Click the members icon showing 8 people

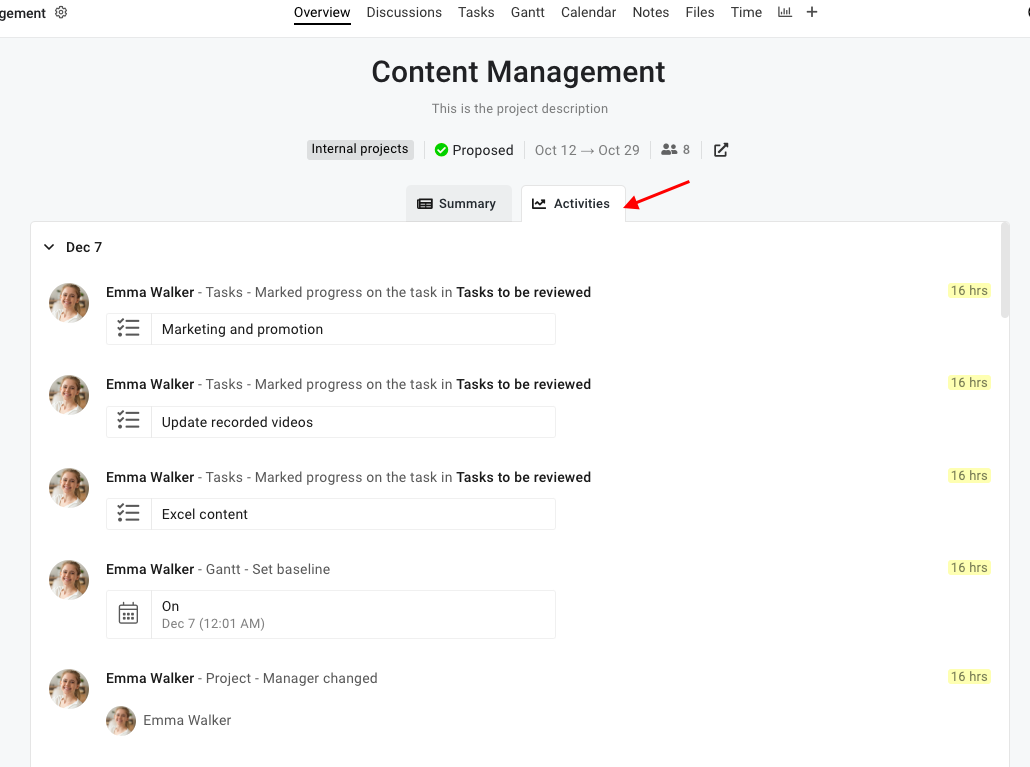click(668, 149)
